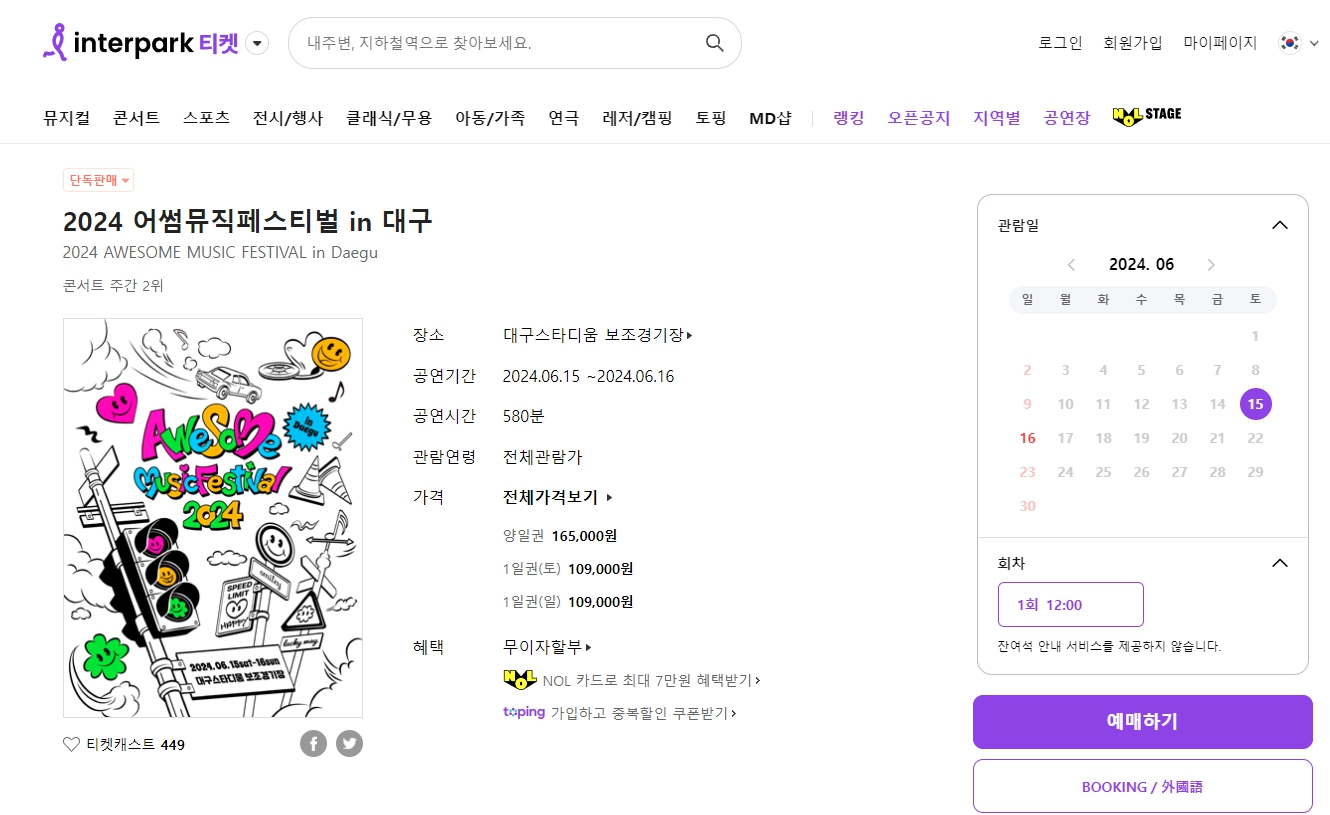Select June 15 on the calendar
Viewport: 1330px width, 815px height.
[1255, 404]
